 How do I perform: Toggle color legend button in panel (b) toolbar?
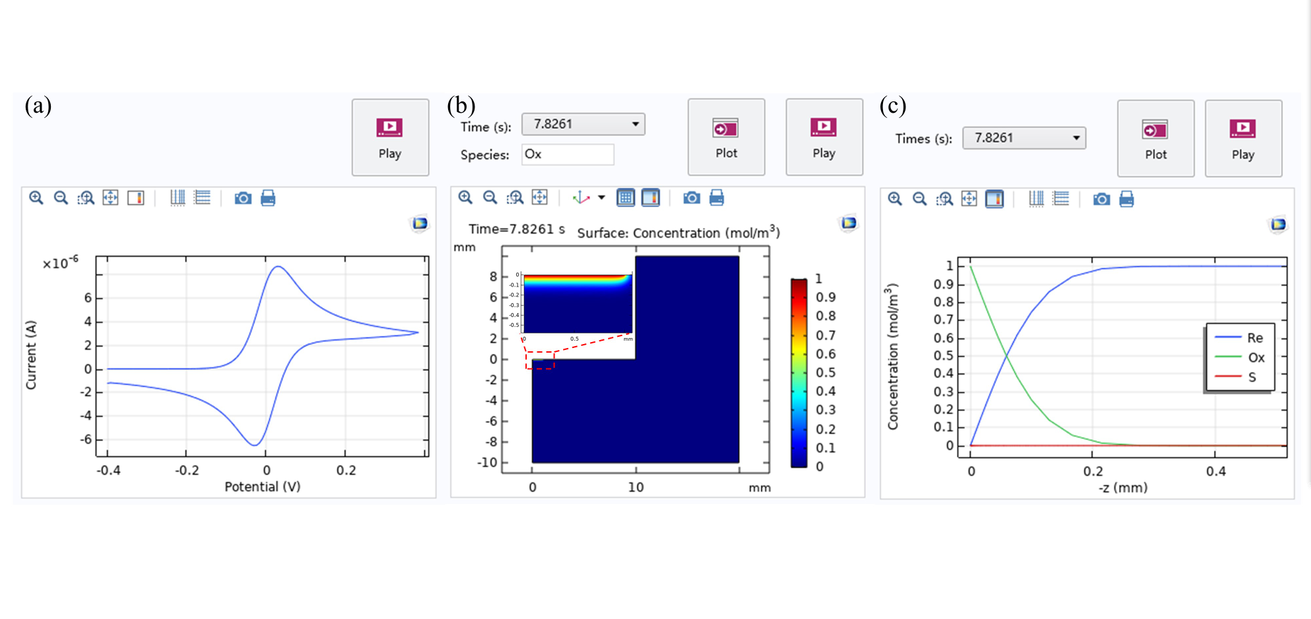650,198
